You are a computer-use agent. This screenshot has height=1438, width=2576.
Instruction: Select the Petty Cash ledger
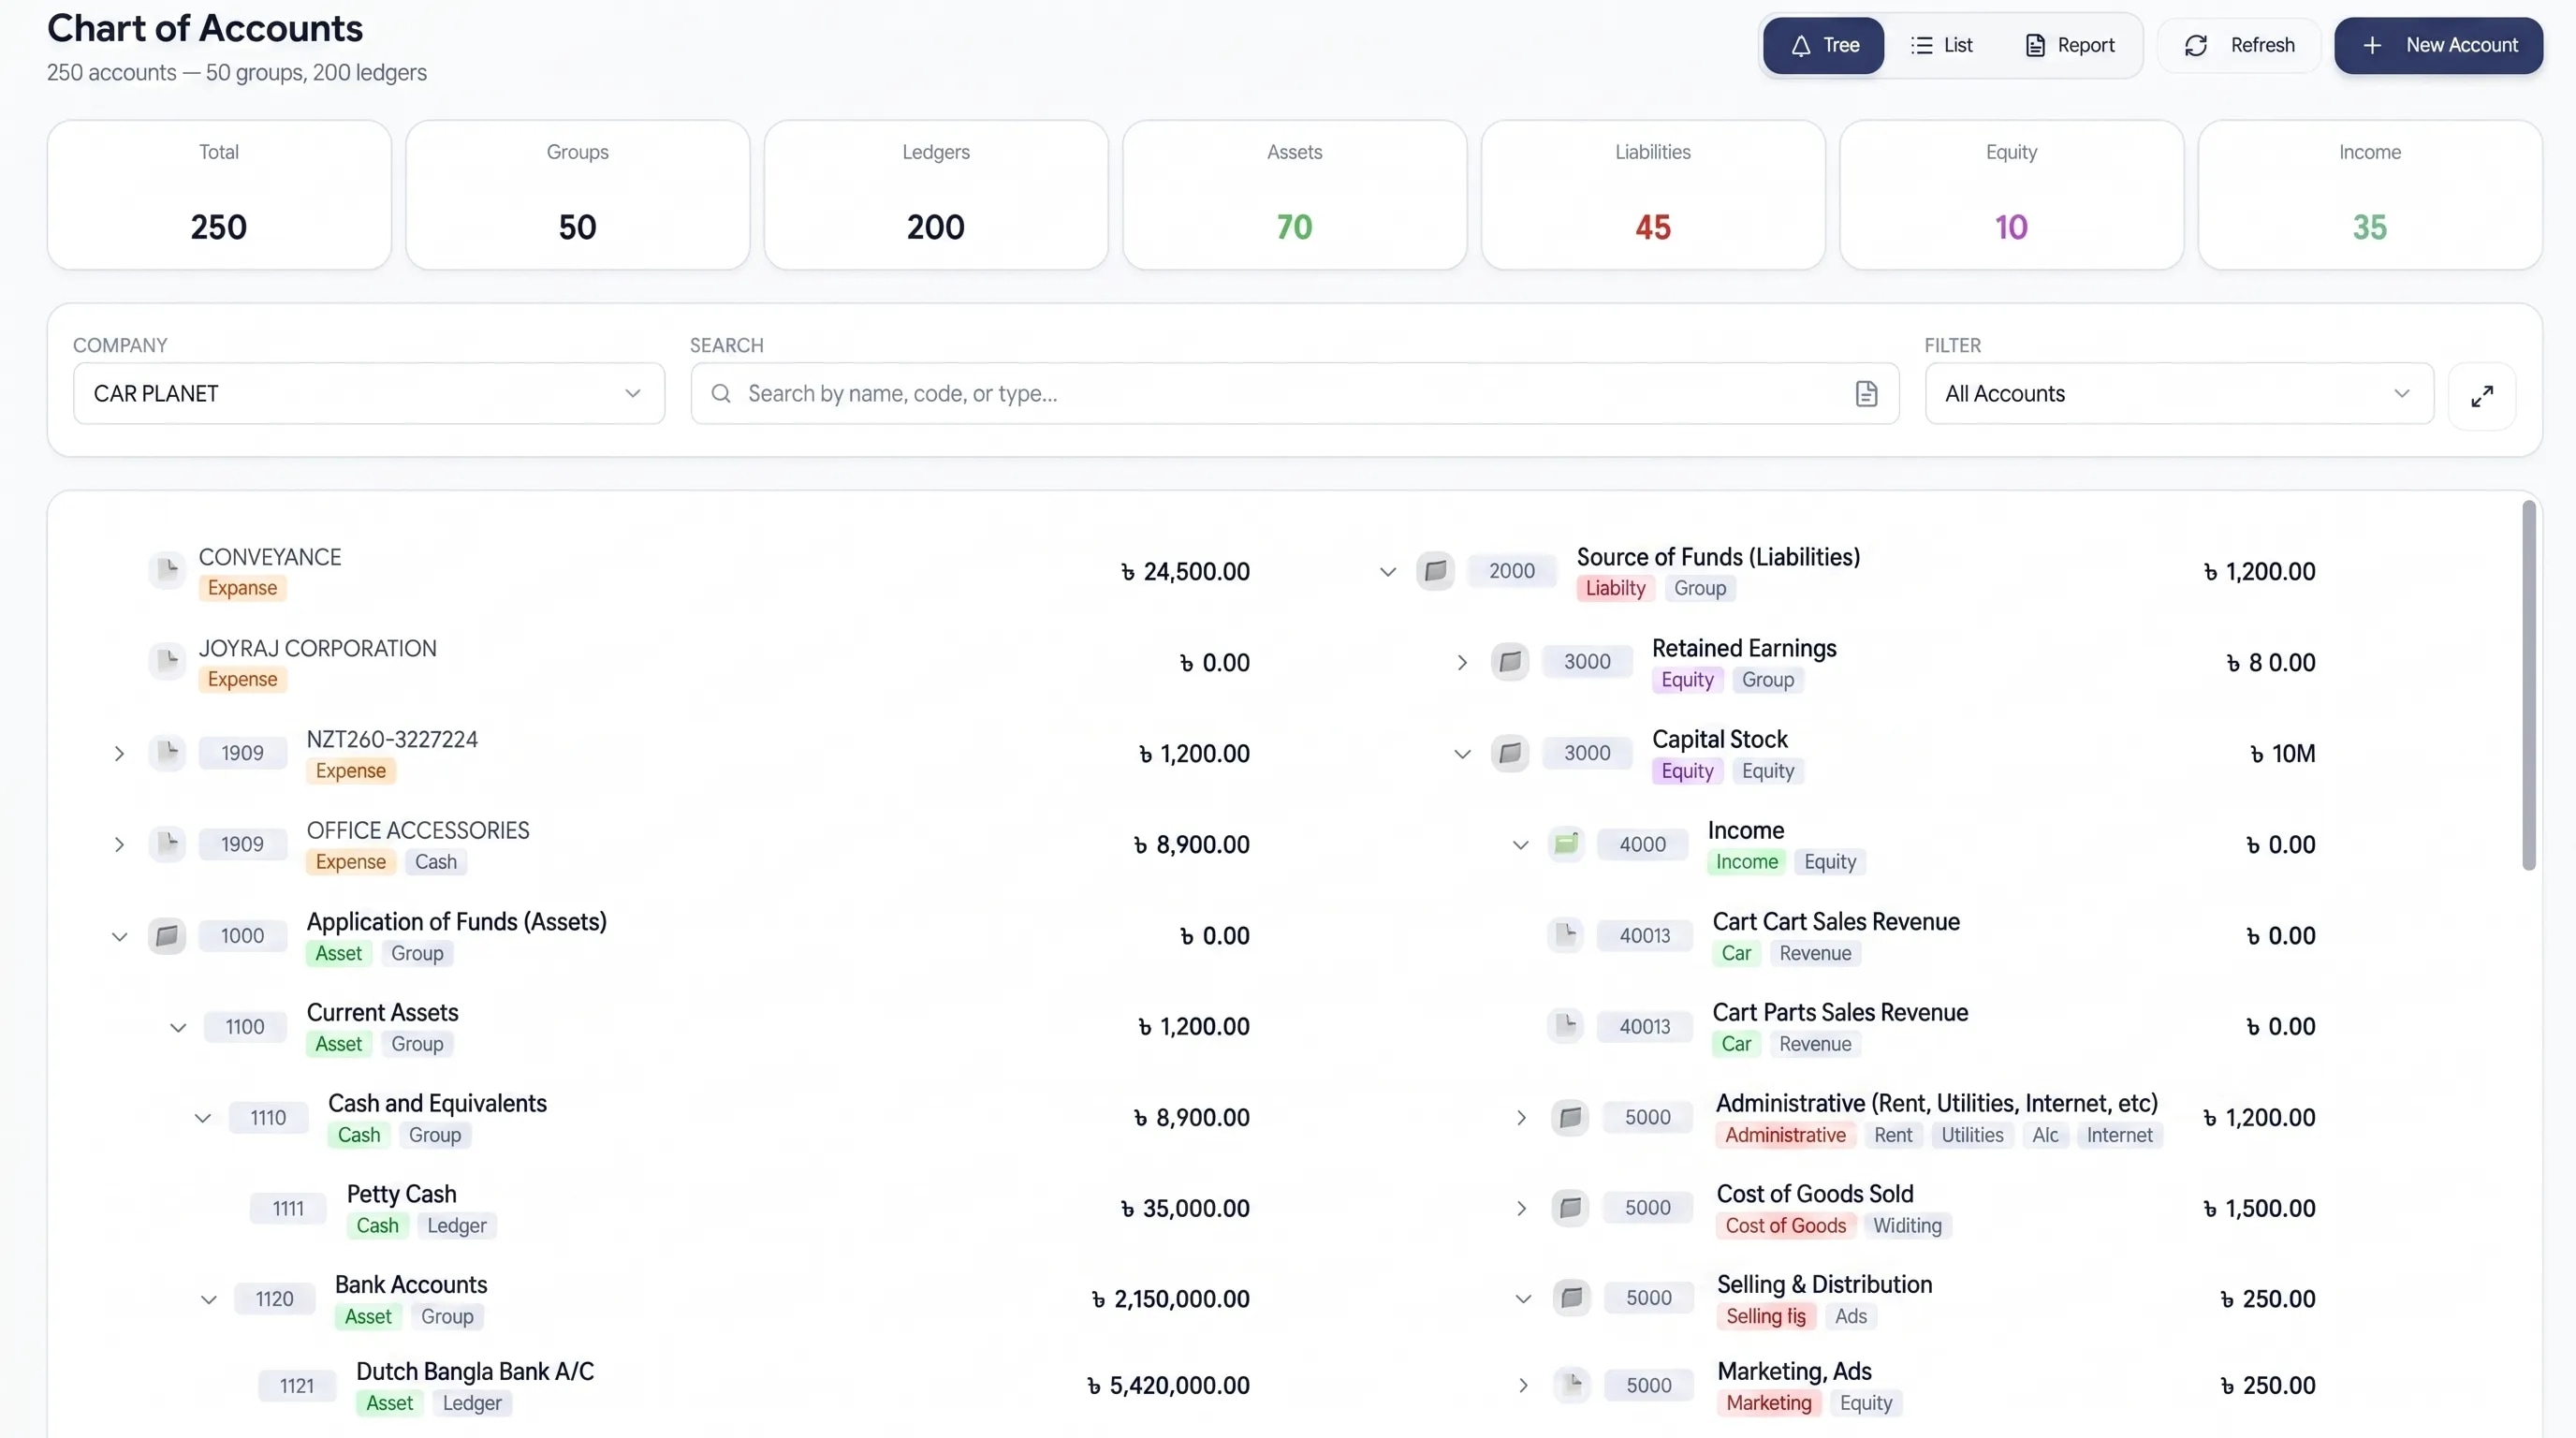click(x=401, y=1194)
